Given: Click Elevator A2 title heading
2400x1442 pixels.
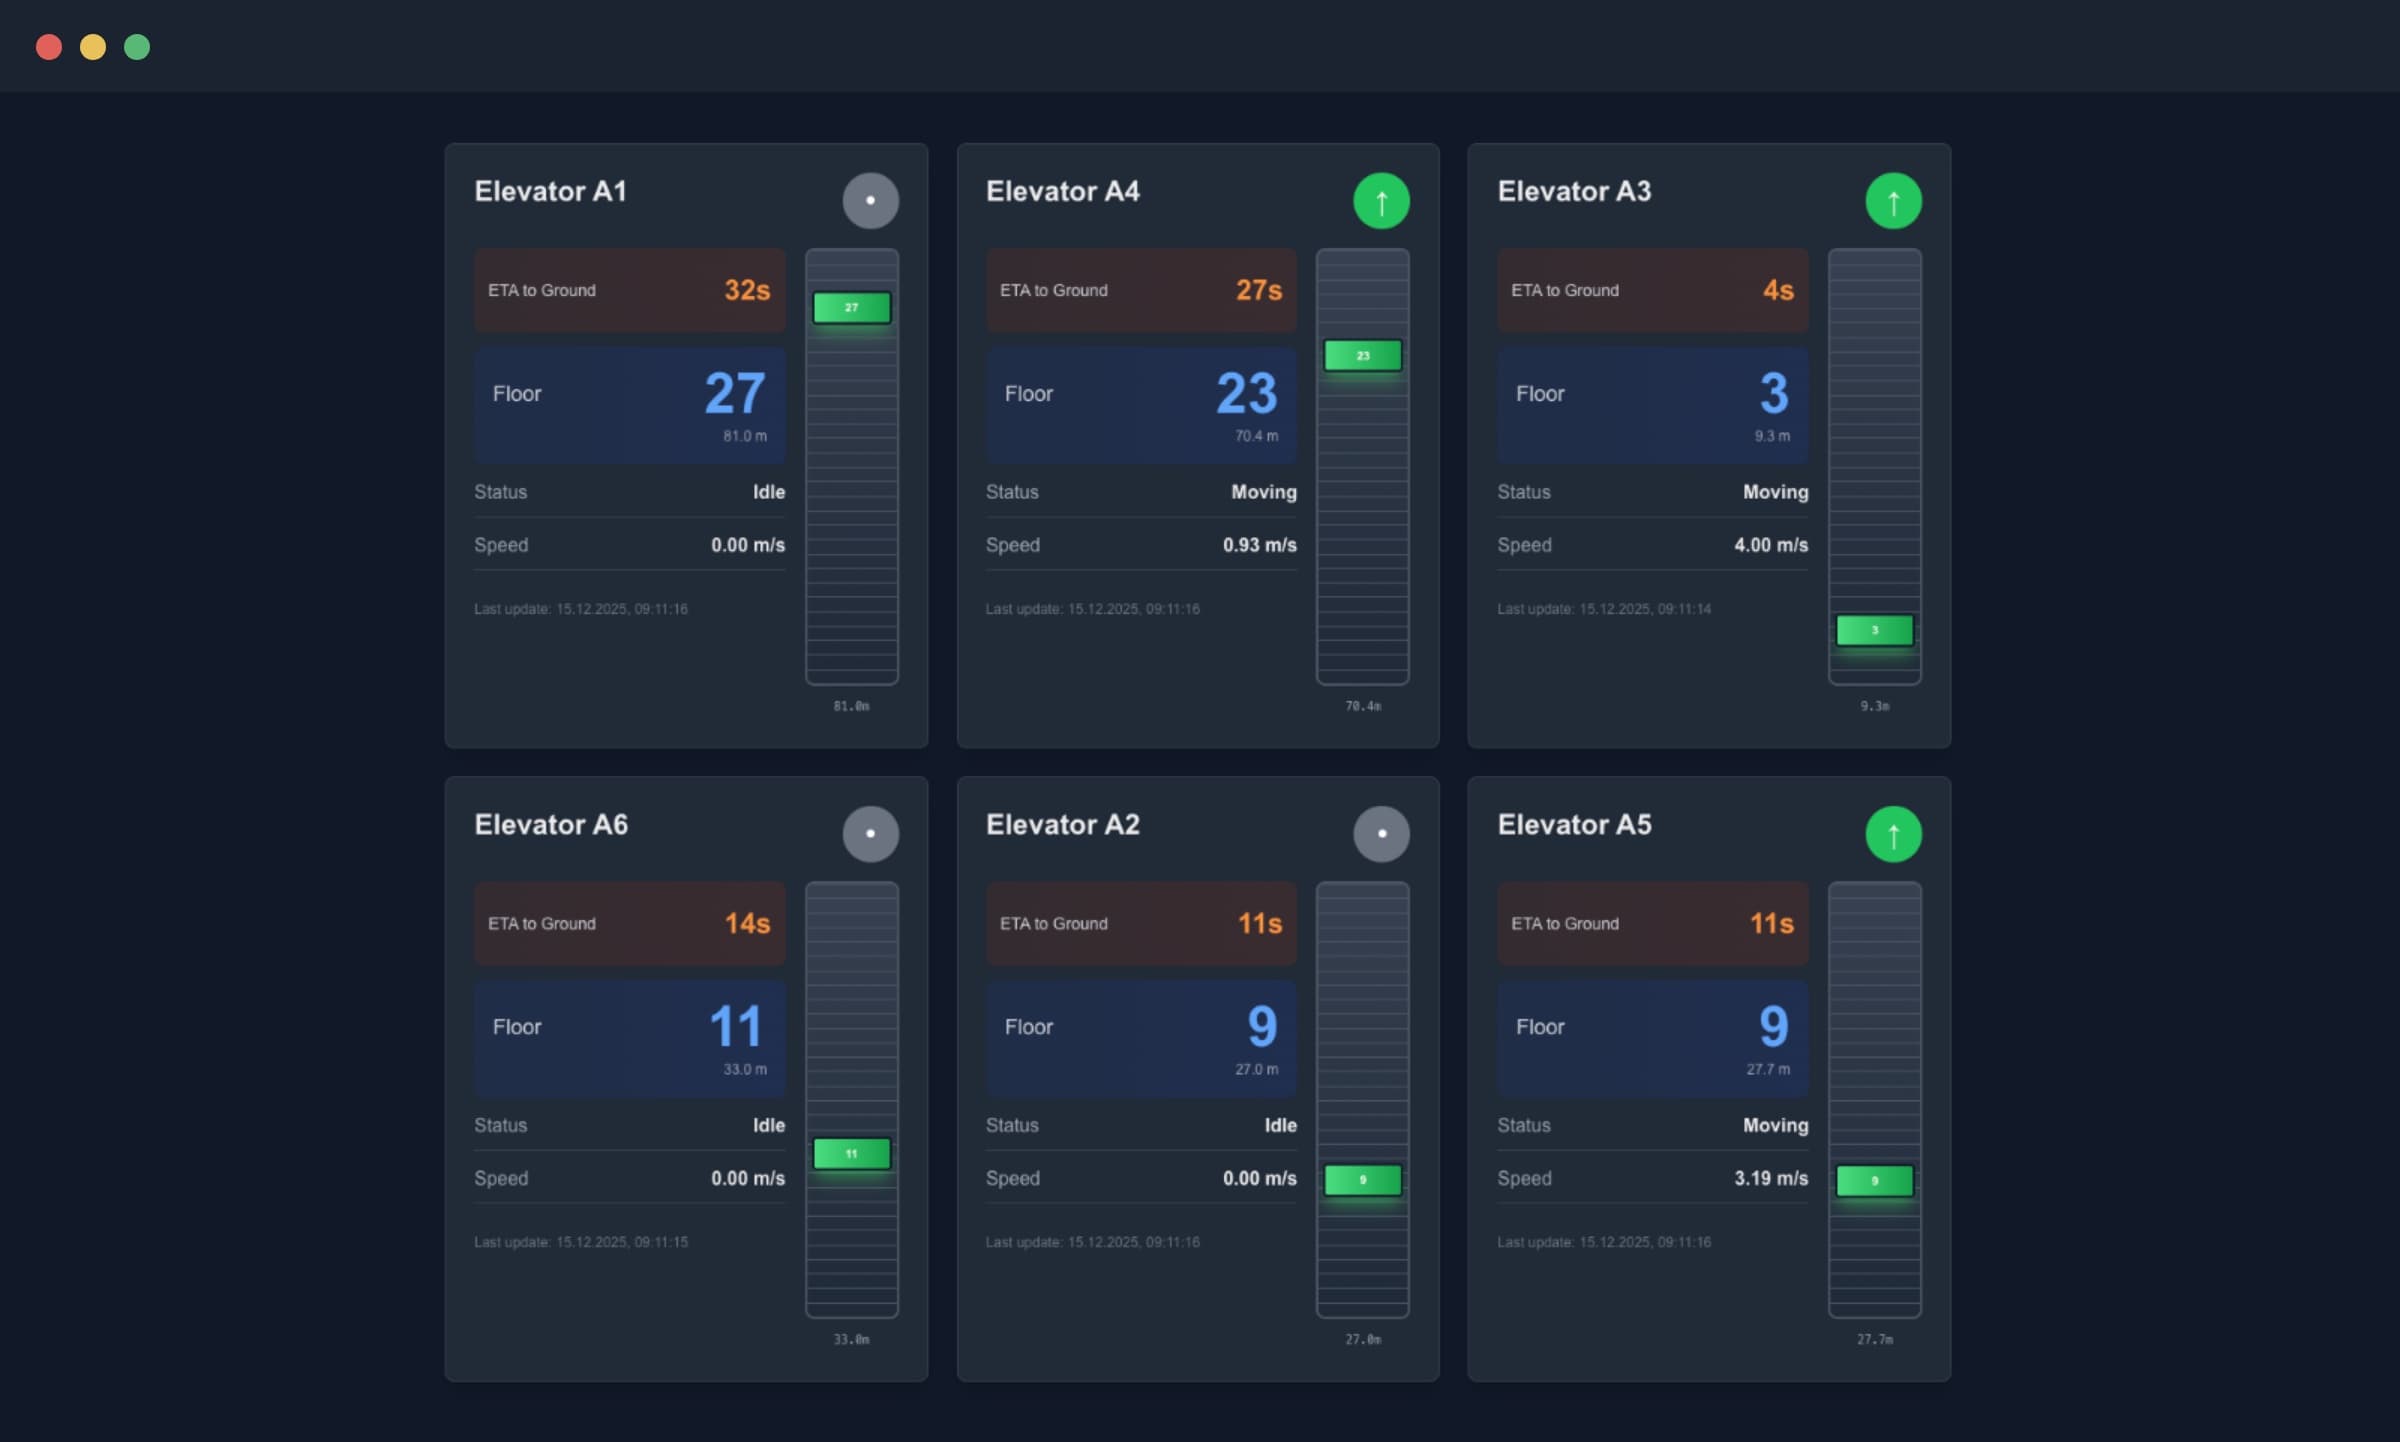Looking at the screenshot, I should point(1062,825).
